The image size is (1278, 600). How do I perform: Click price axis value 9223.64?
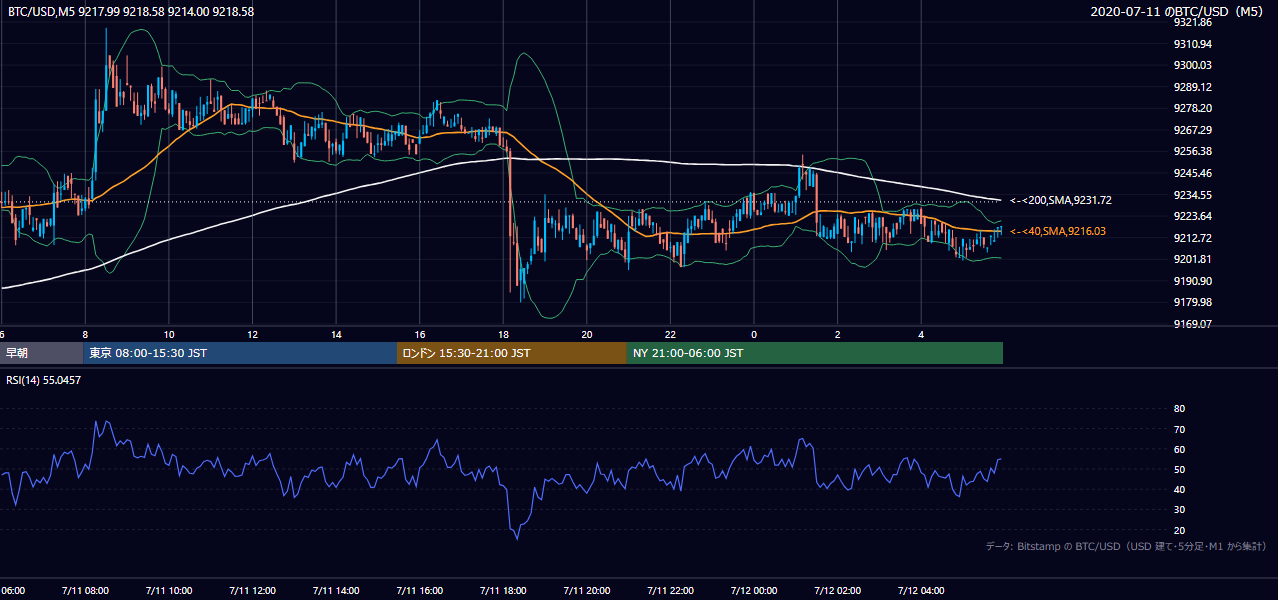pos(1192,216)
